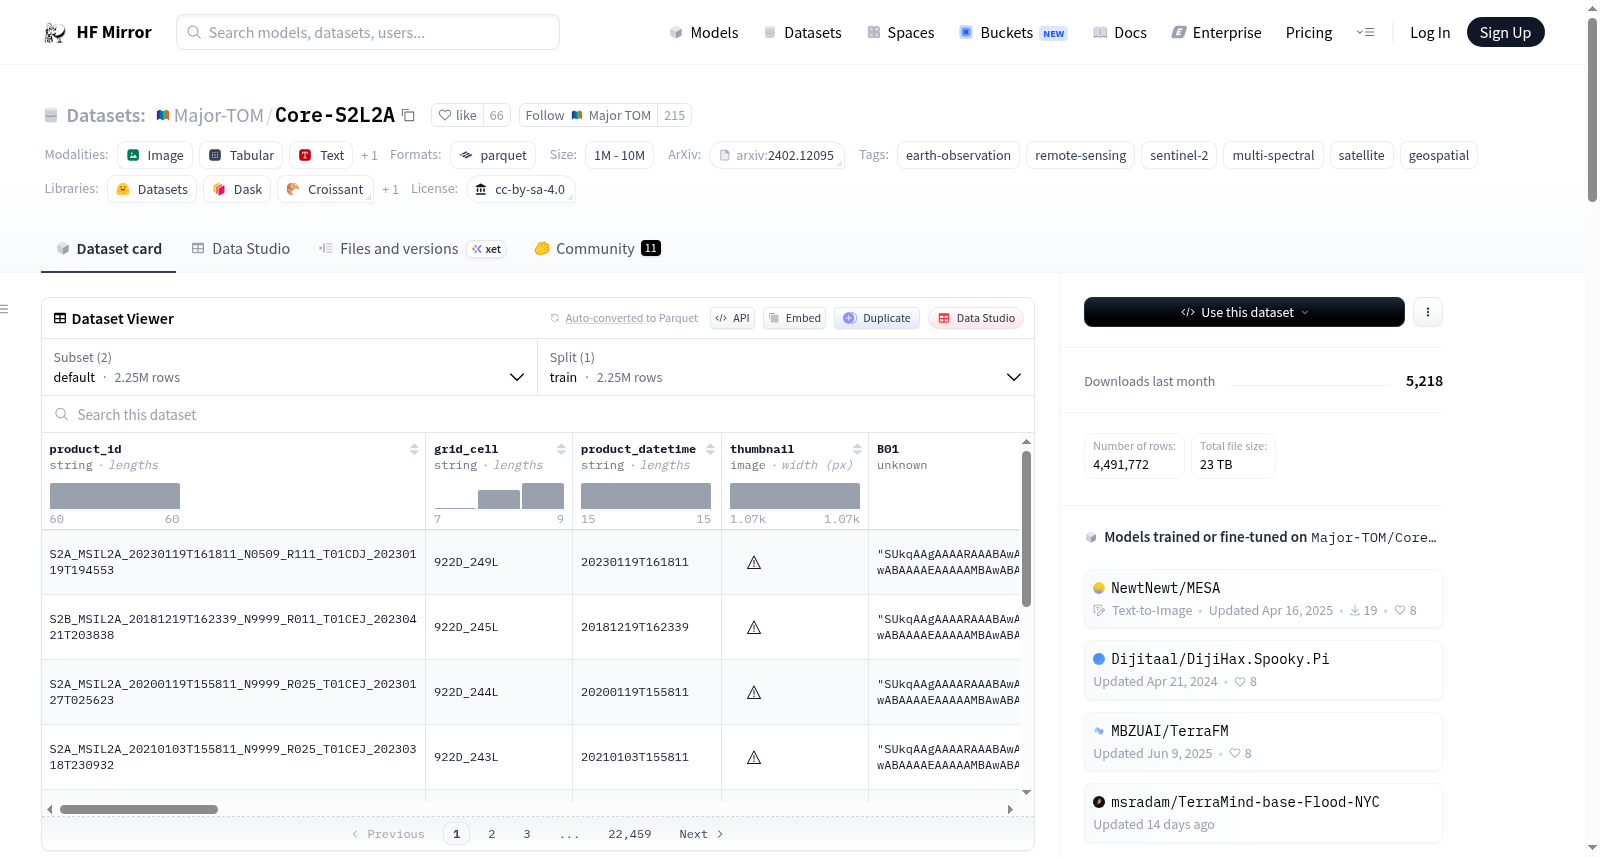
Task: Open the Use this dataset dropdown
Action: click(1244, 312)
